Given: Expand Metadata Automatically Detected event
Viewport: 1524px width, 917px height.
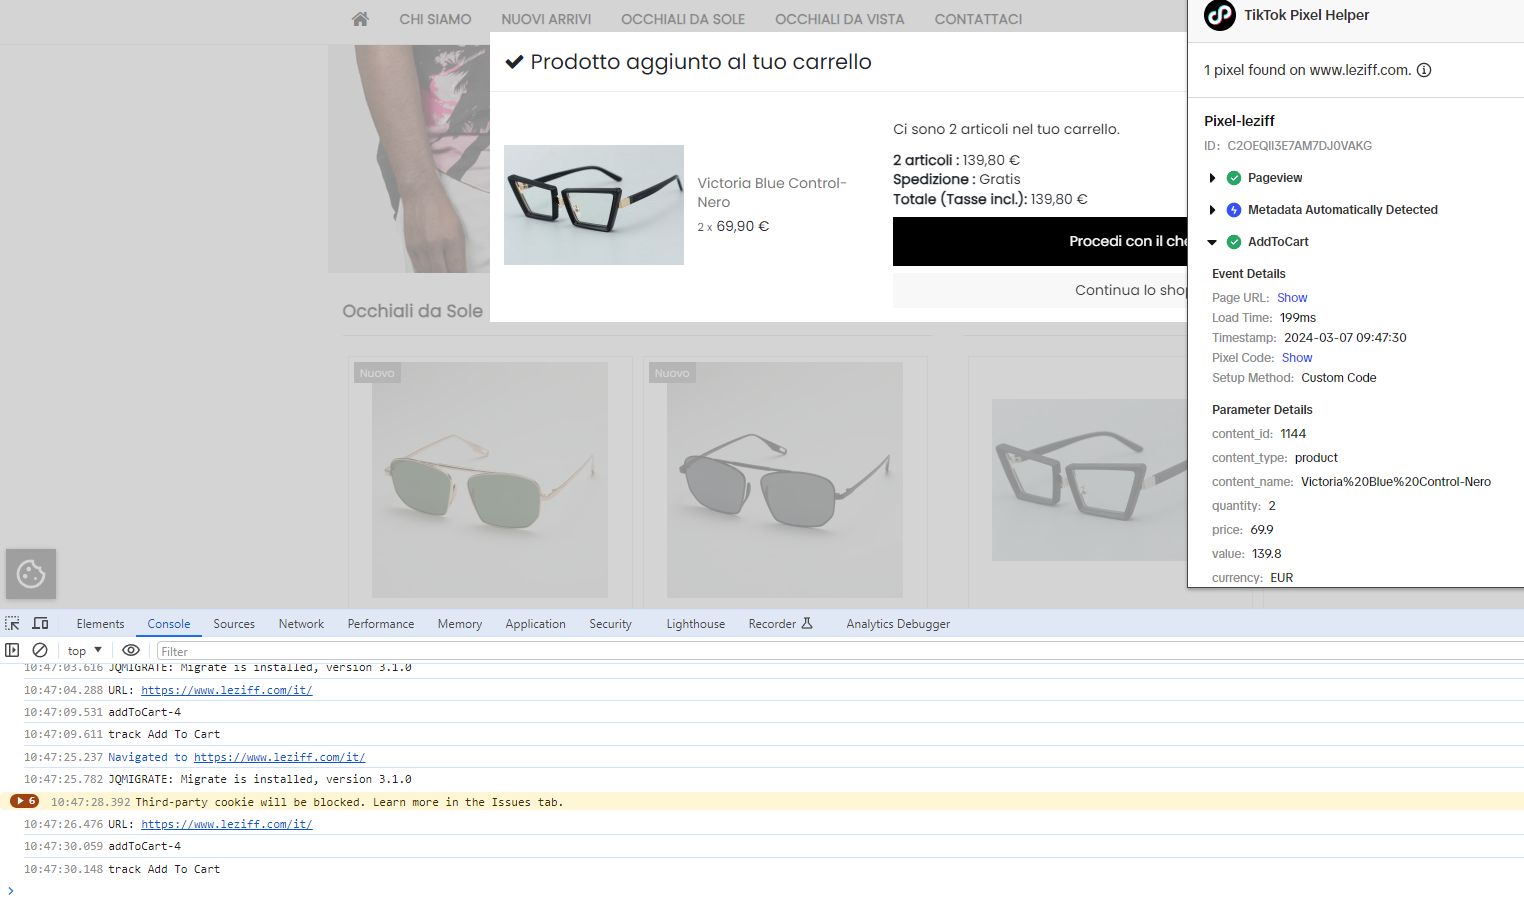Looking at the screenshot, I should pyautogui.click(x=1212, y=210).
